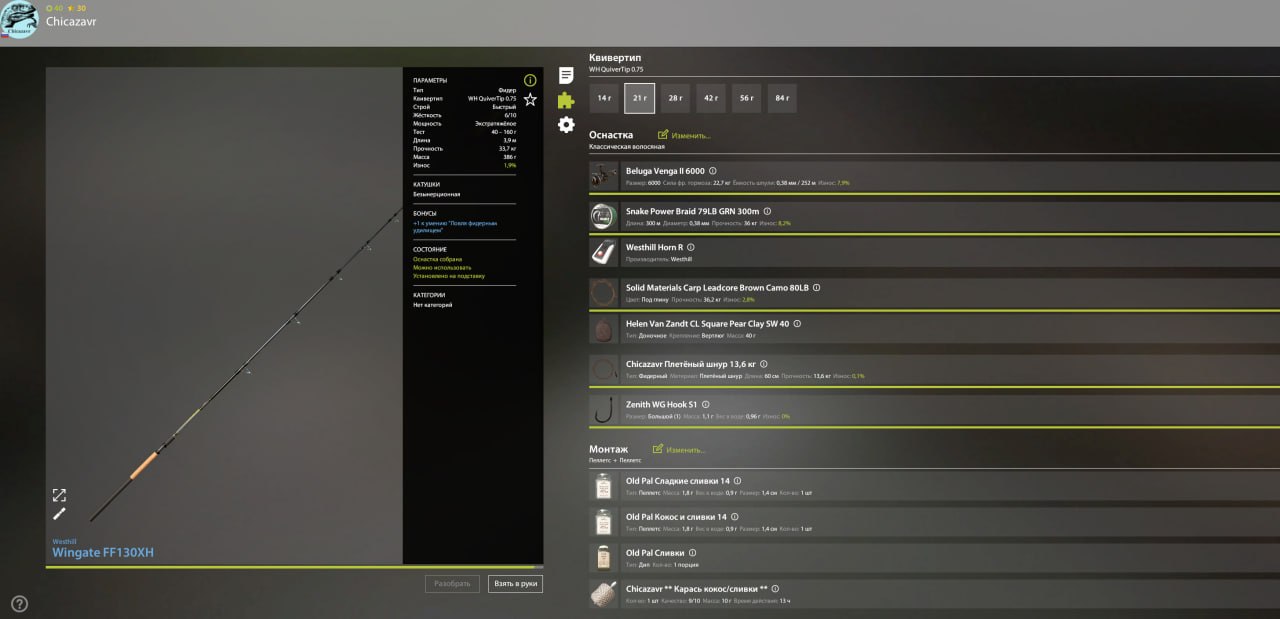Expand rod preview to fullscreen
Screen dimensions: 1280x619
[59, 495]
